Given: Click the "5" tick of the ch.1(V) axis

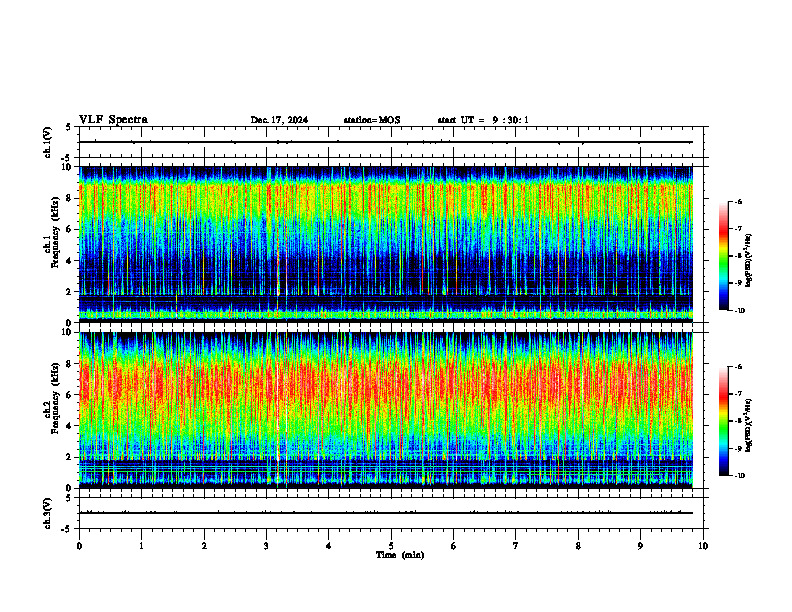Looking at the screenshot, I should coord(69,127).
